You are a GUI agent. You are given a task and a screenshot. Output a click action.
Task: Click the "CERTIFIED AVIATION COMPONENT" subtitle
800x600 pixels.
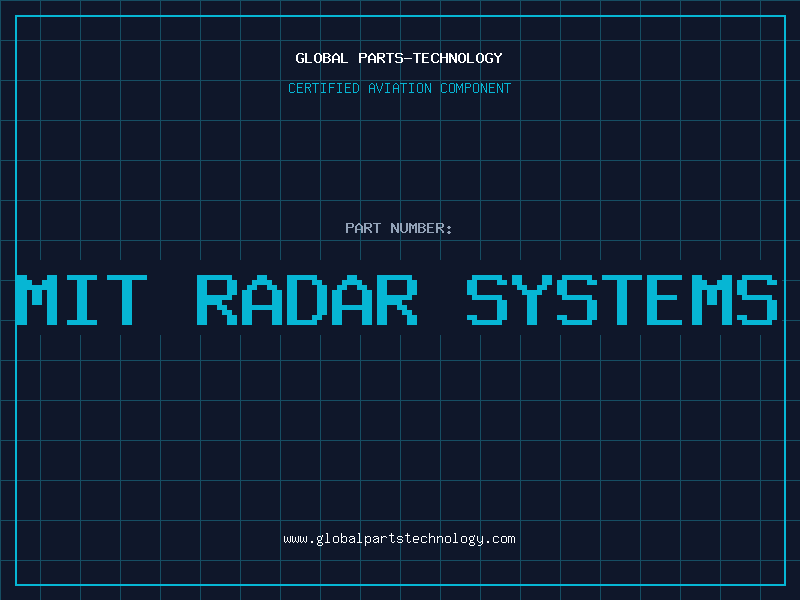(x=399, y=88)
